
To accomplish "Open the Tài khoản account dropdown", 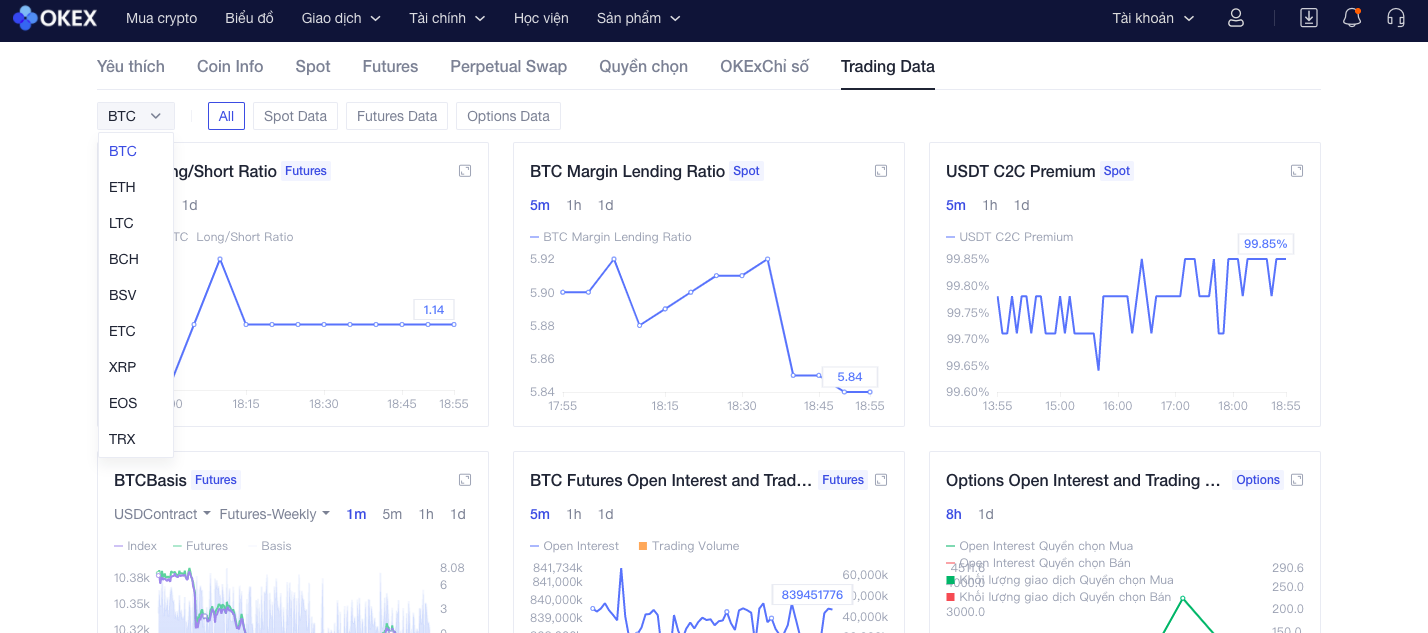I will pyautogui.click(x=1153, y=18).
